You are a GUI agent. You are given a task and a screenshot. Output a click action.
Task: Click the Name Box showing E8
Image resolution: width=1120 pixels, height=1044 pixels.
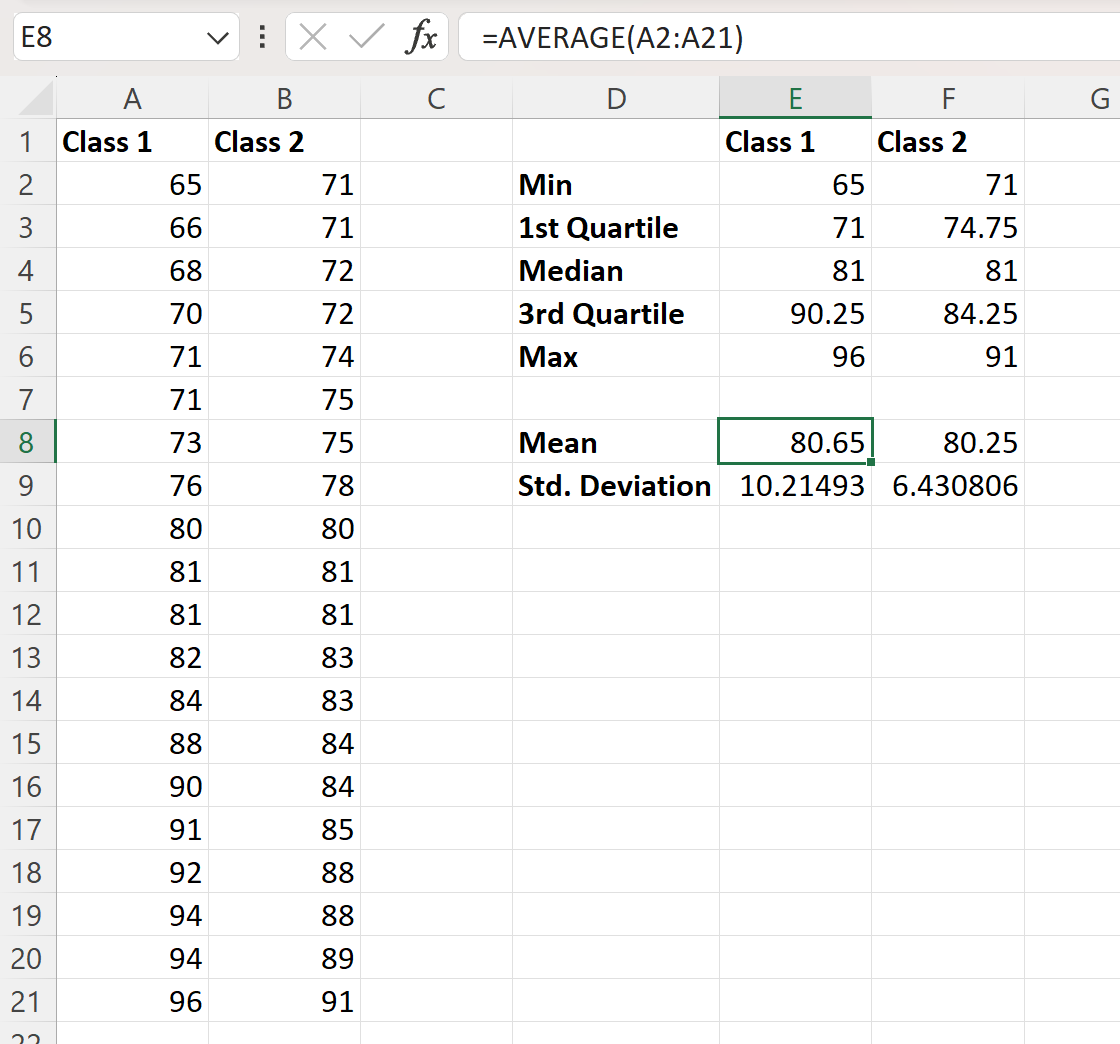pos(110,38)
